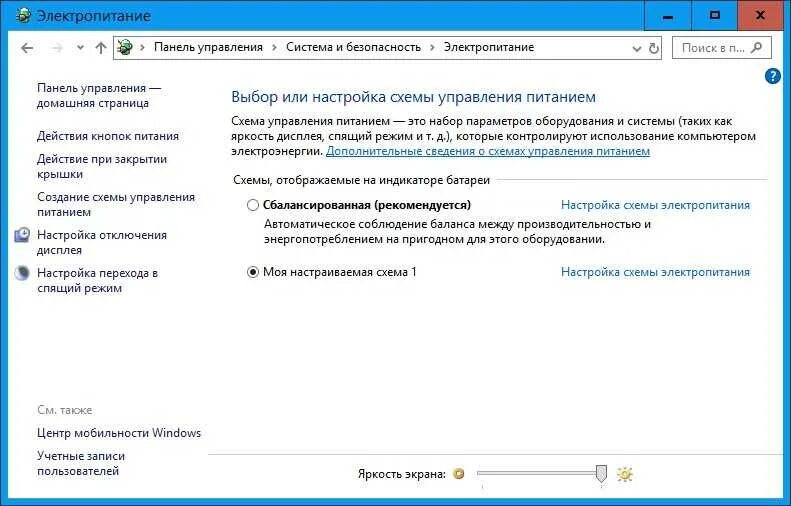Open plan settings for Сбалансированная scheme

click(655, 205)
